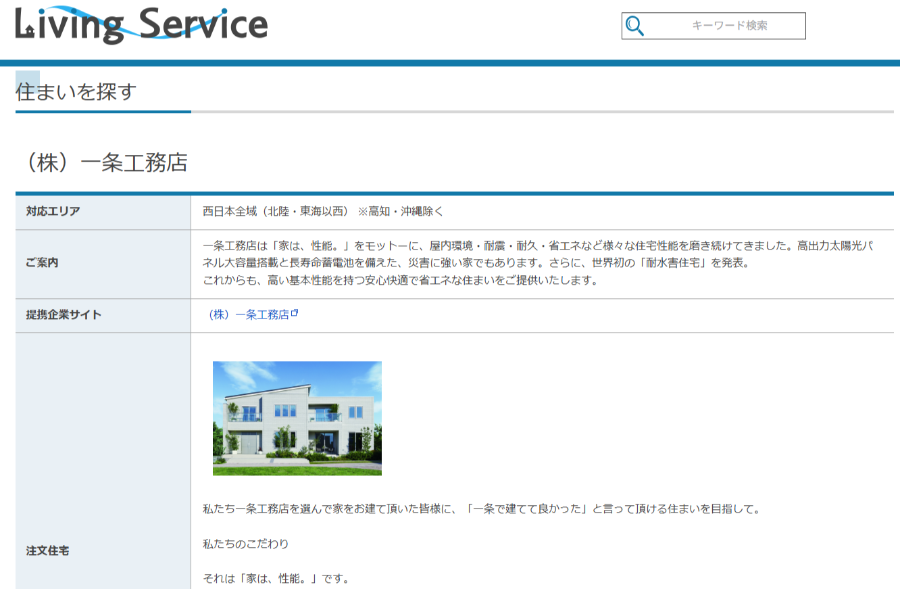Click the line beginning 一条工務店は「家は、性能。」
Screen dimensions: 900x589
(538, 246)
